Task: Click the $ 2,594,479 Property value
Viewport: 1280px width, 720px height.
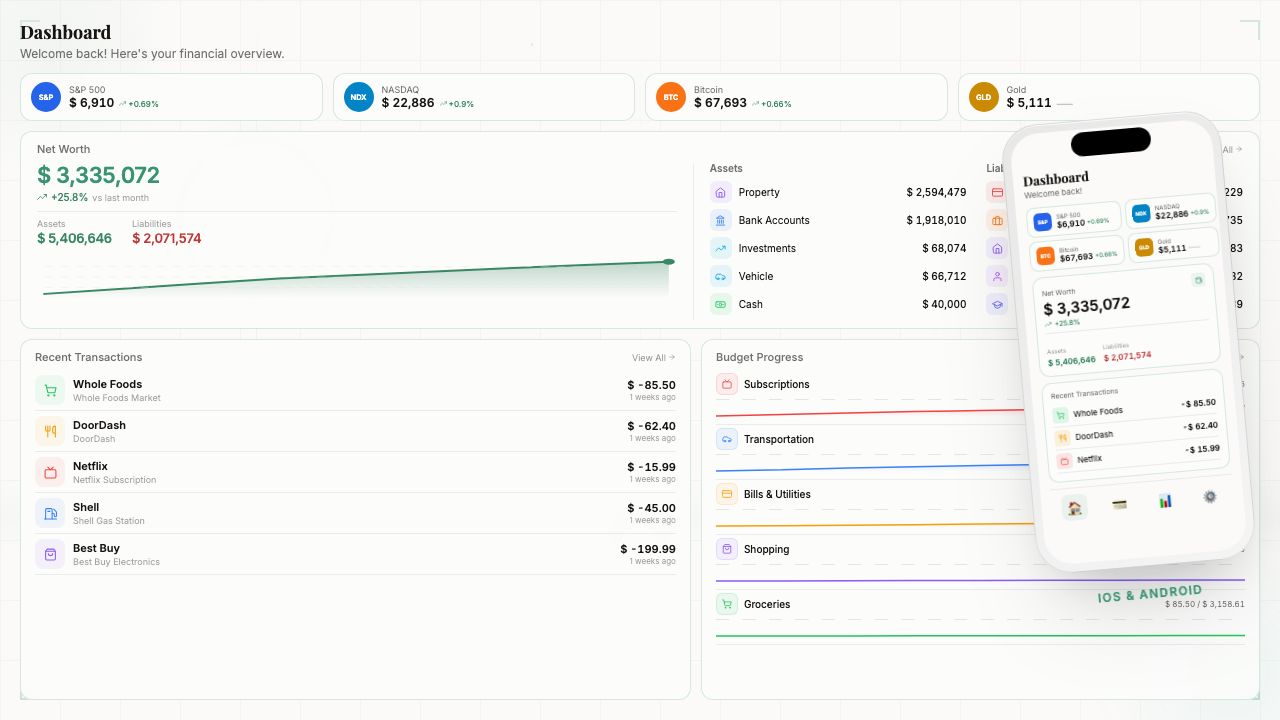Action: (x=936, y=192)
